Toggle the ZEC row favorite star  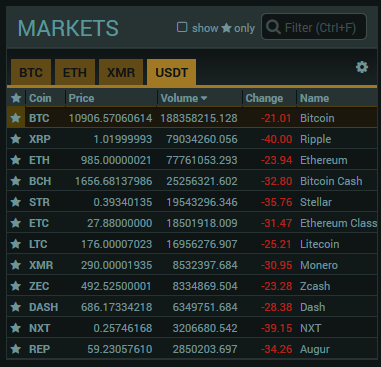pyautogui.click(x=16, y=286)
